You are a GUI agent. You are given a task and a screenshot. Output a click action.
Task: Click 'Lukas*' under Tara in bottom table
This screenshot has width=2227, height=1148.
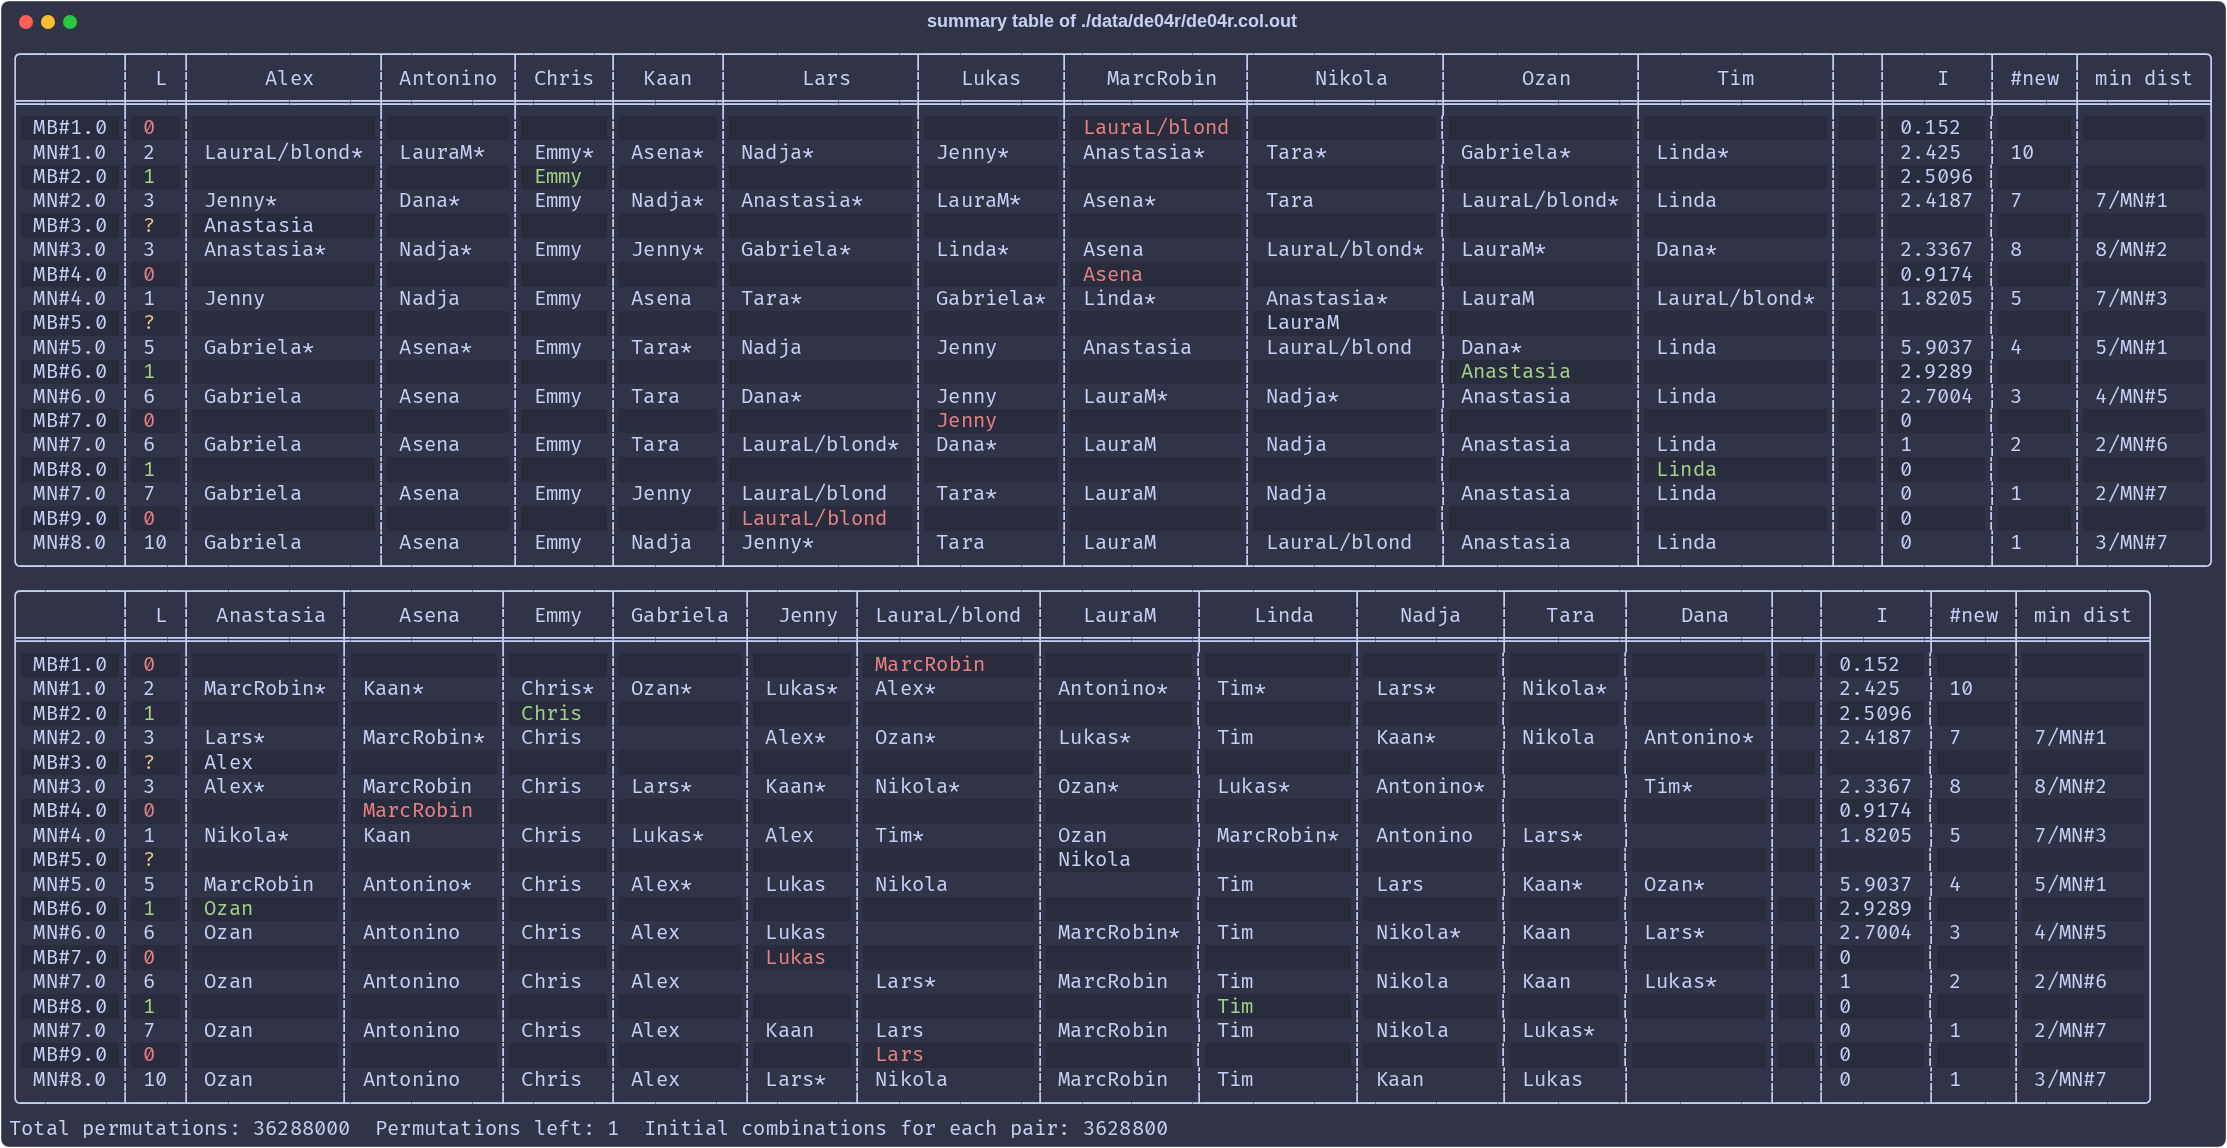click(1558, 1030)
